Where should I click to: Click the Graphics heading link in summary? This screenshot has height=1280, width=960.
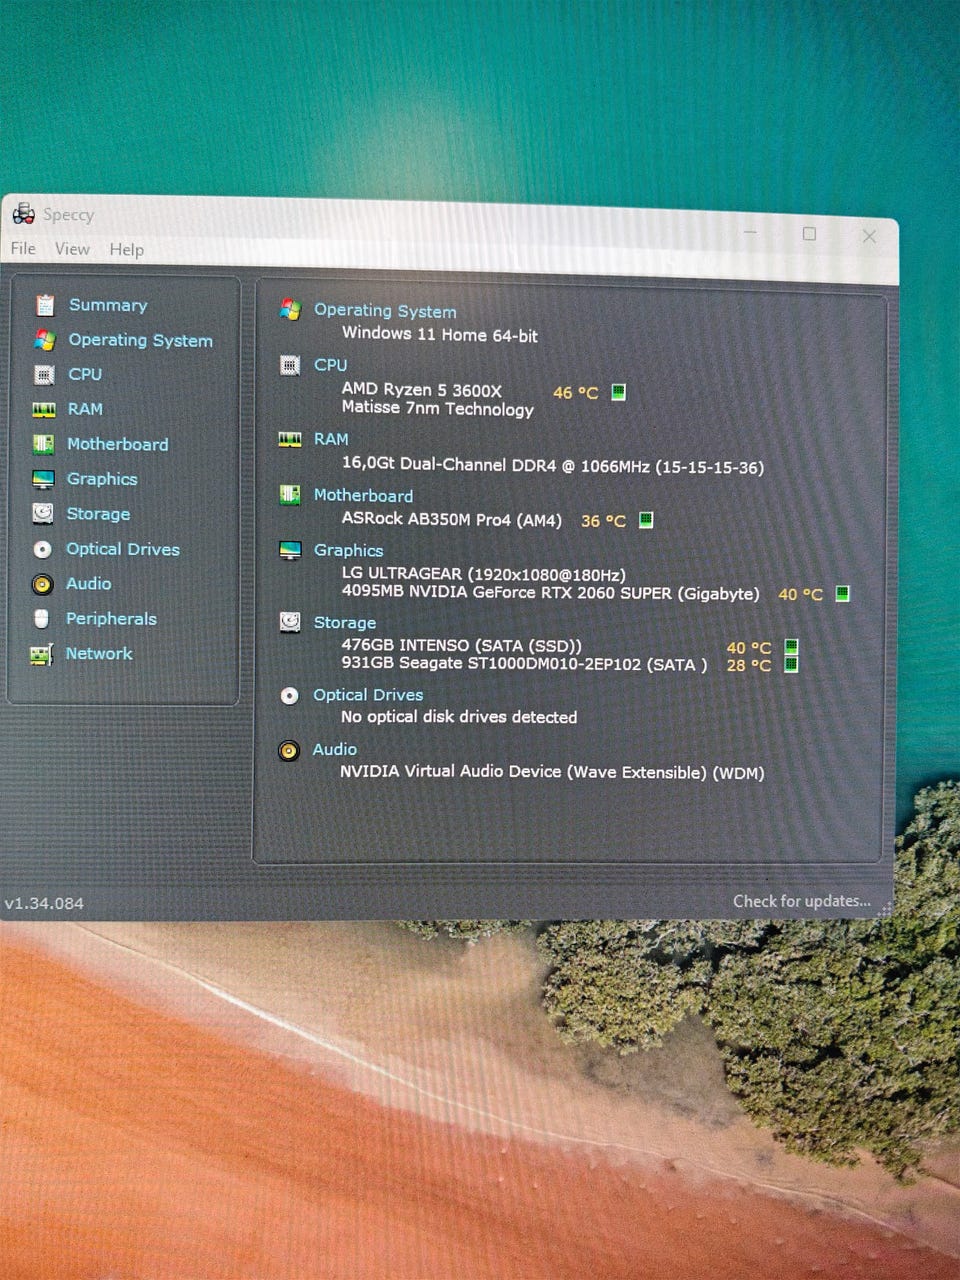348,550
